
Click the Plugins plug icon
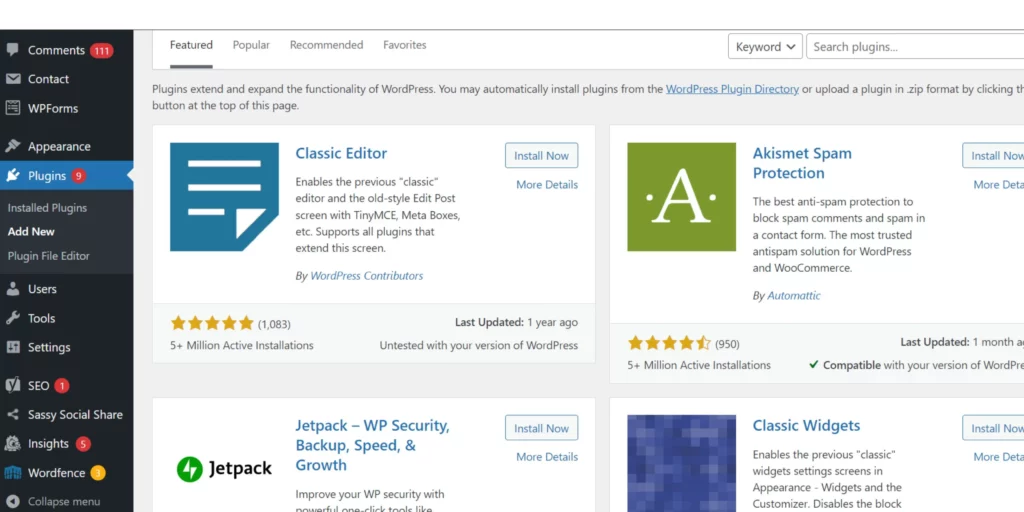click(12, 176)
